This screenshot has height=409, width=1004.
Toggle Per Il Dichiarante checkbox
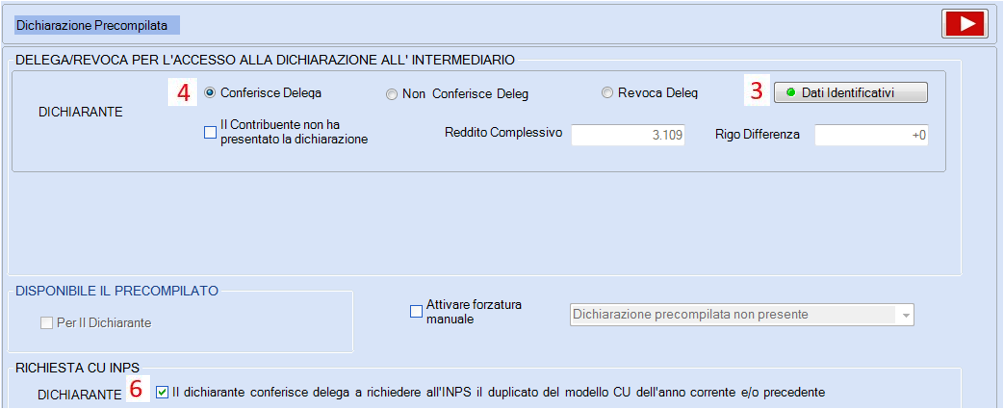click(47, 323)
